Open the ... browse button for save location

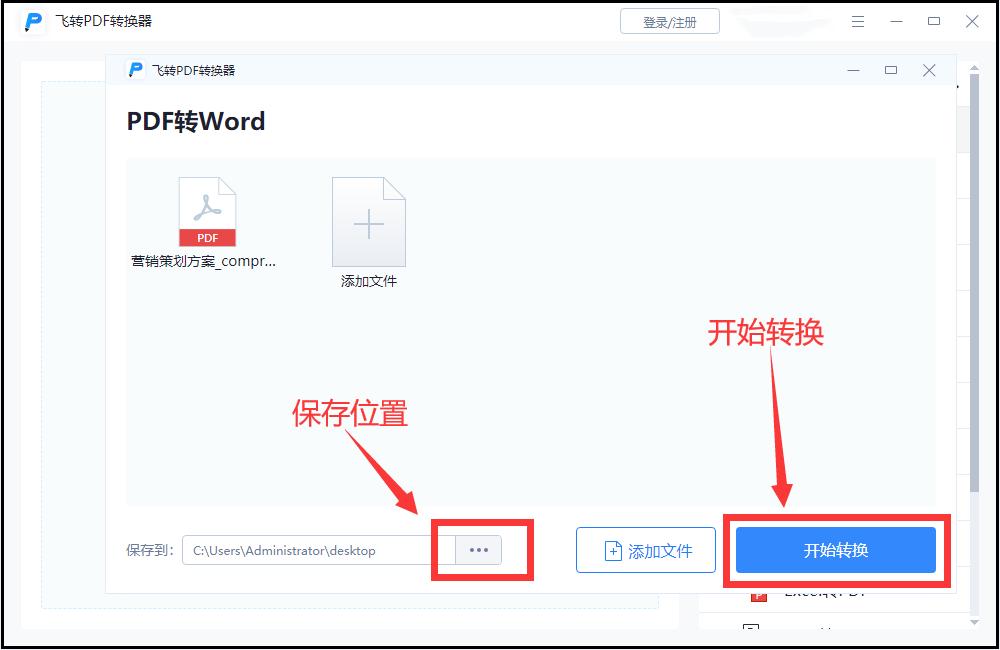coord(478,549)
